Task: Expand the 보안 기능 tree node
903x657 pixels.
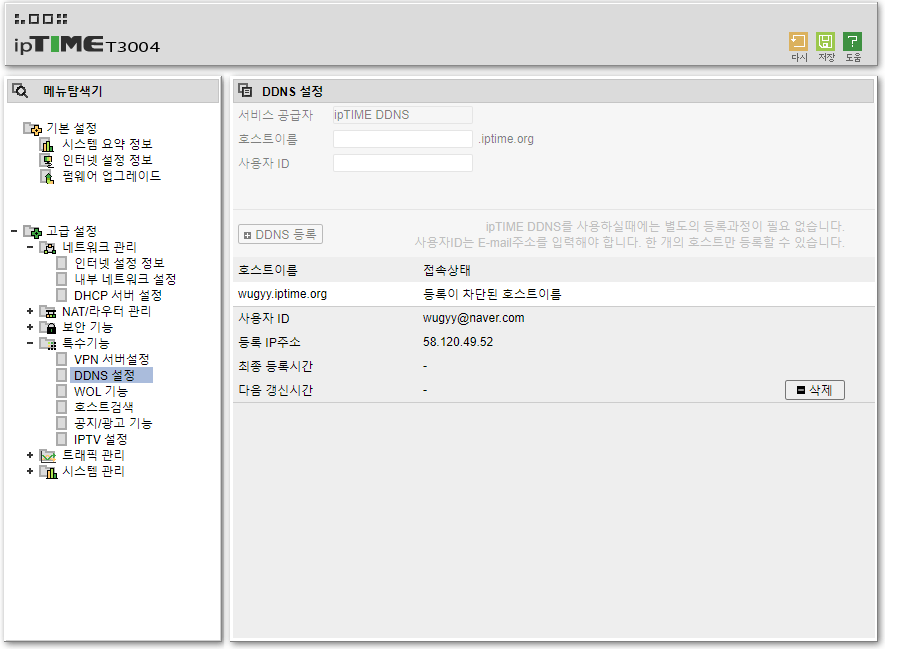Action: [x=30, y=327]
